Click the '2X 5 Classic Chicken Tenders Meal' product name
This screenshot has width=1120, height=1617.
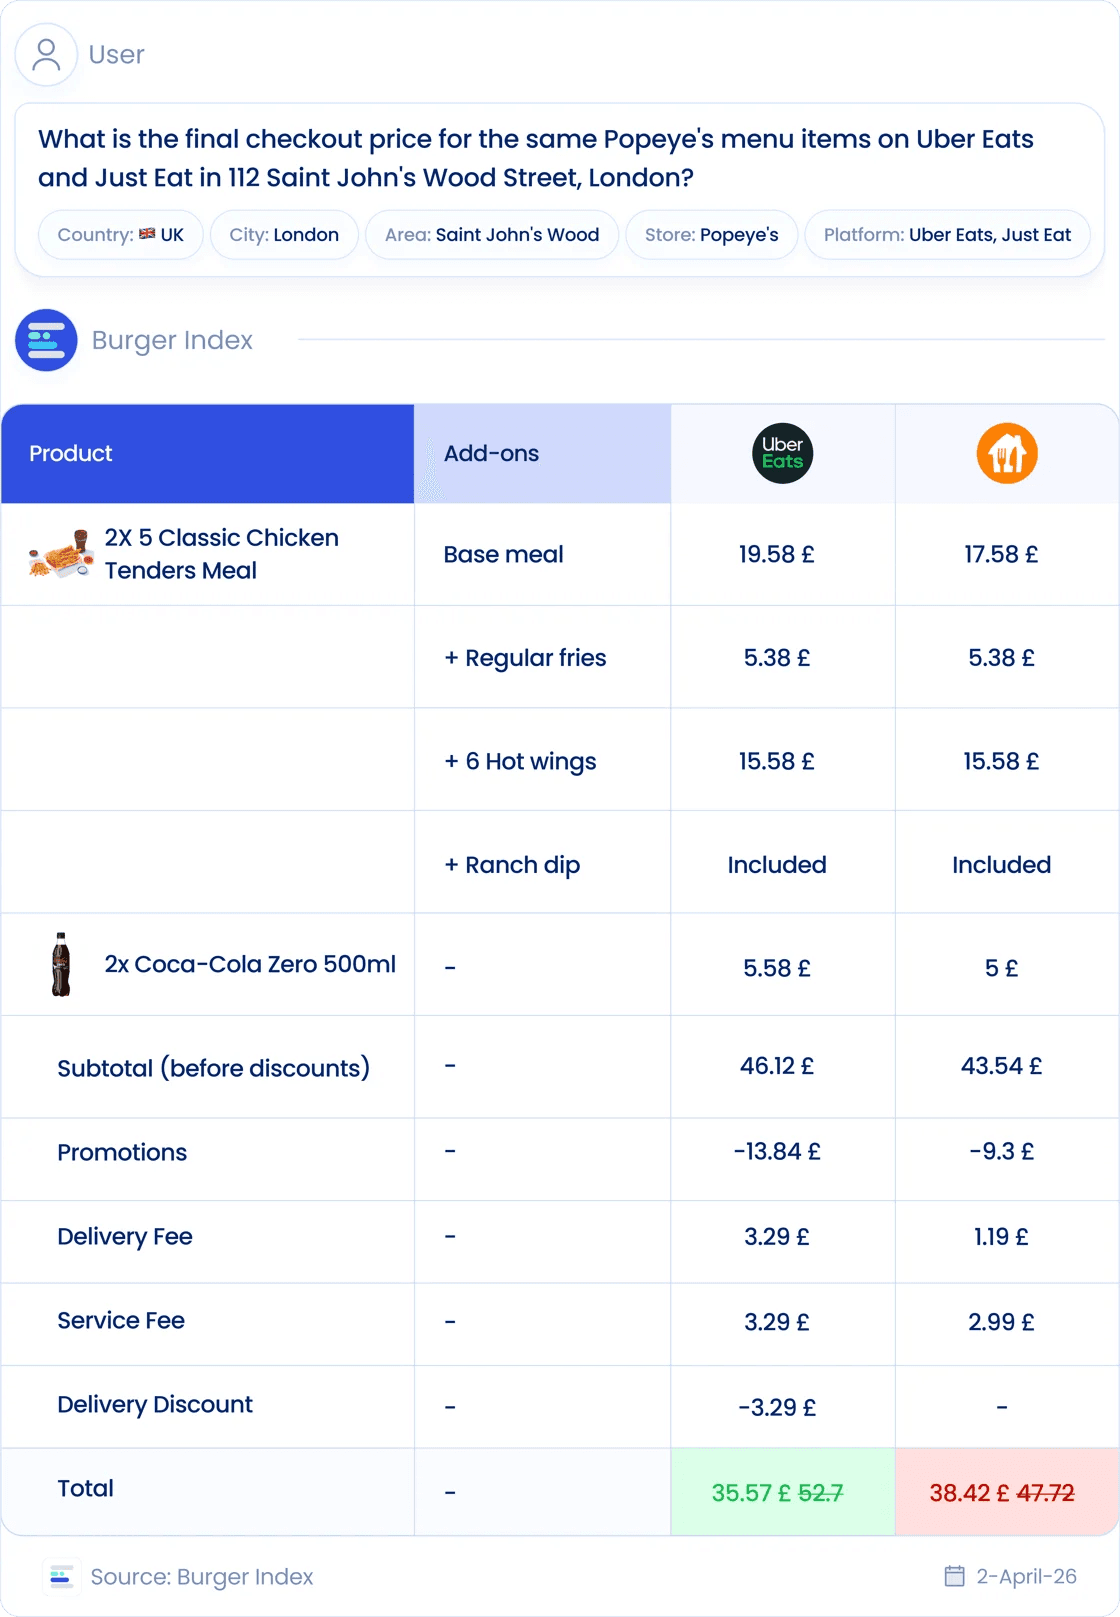coord(222,554)
